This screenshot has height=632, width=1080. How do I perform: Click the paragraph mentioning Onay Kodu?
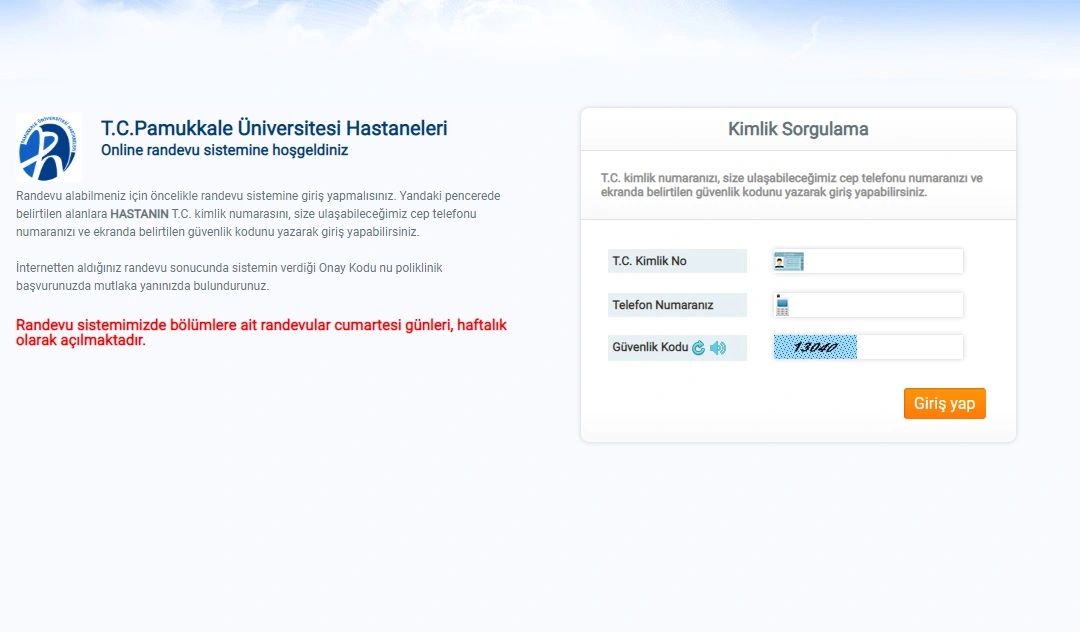(229, 277)
